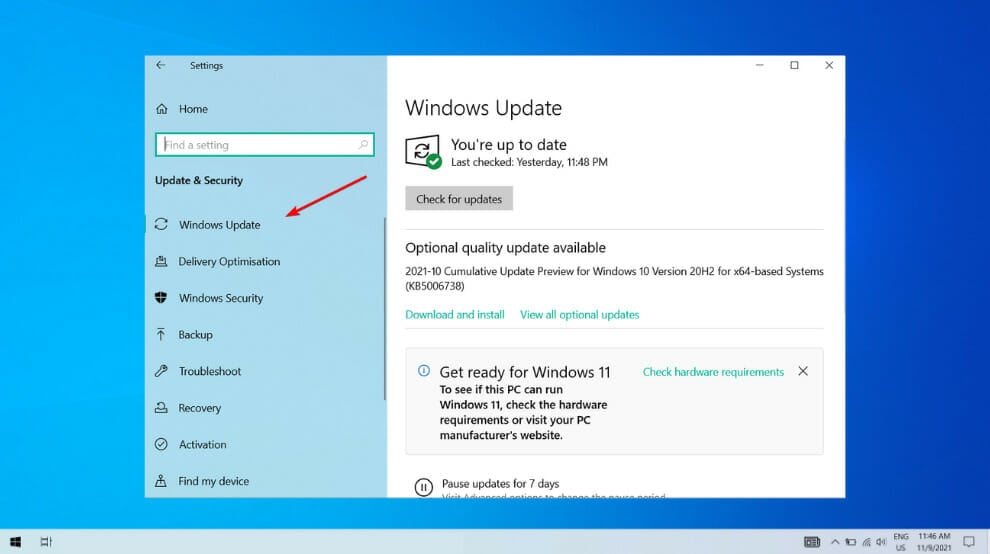Open the Recovery section

click(x=200, y=408)
